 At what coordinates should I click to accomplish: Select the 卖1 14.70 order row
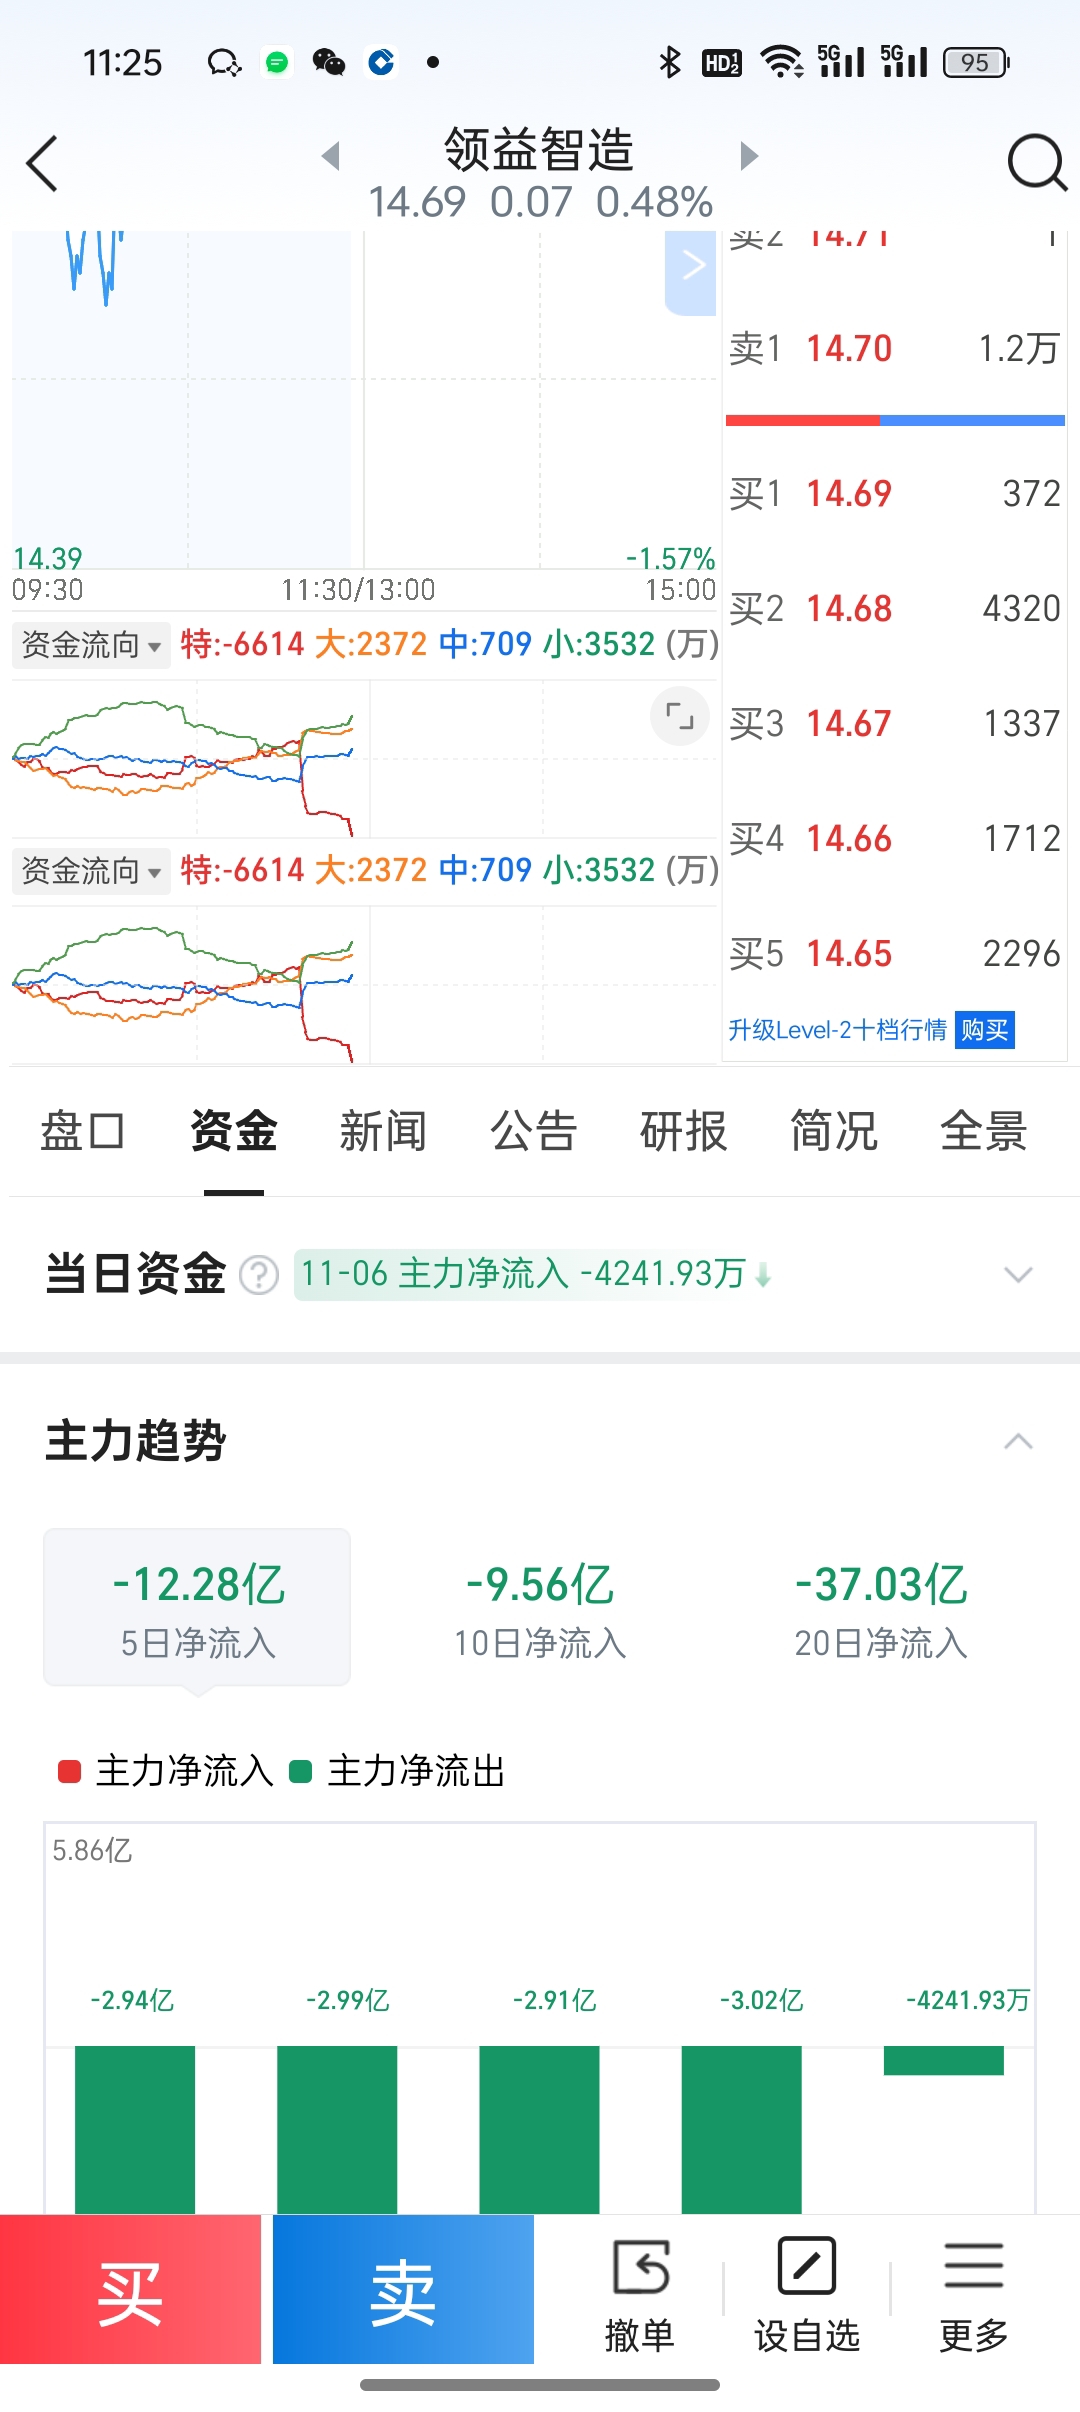tap(895, 349)
